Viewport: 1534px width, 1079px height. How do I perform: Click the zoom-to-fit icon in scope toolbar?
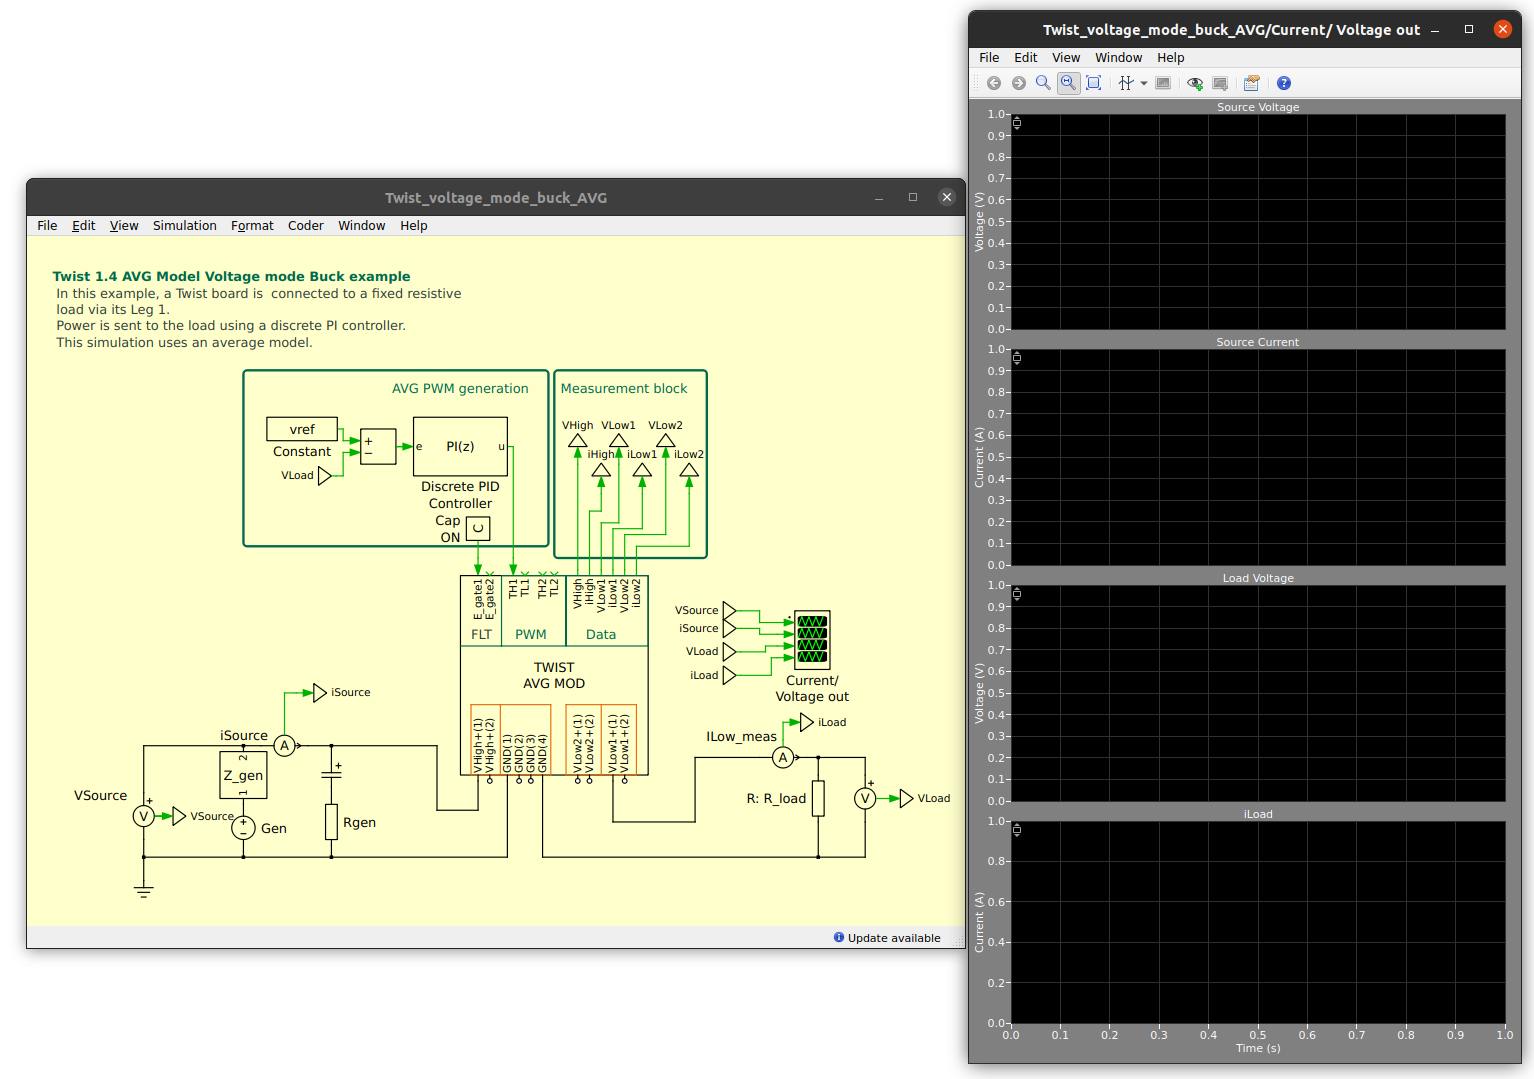[1093, 83]
